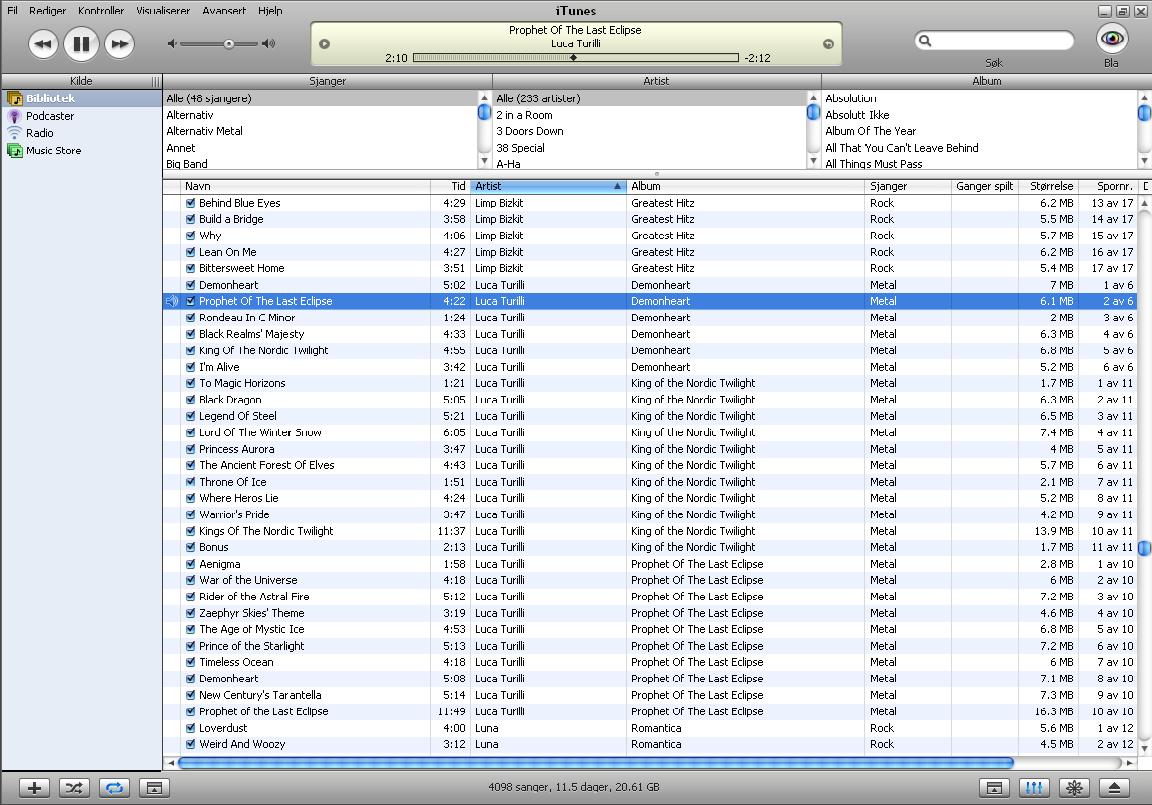Open the Visualiserer menu
The image size is (1152, 805).
coord(163,10)
